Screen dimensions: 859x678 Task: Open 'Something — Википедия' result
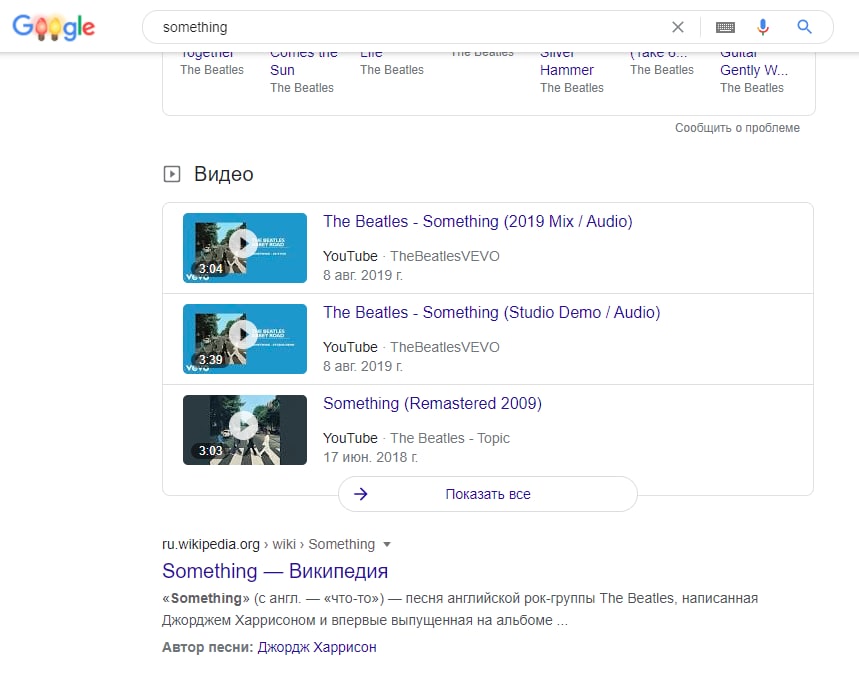pyautogui.click(x=275, y=571)
